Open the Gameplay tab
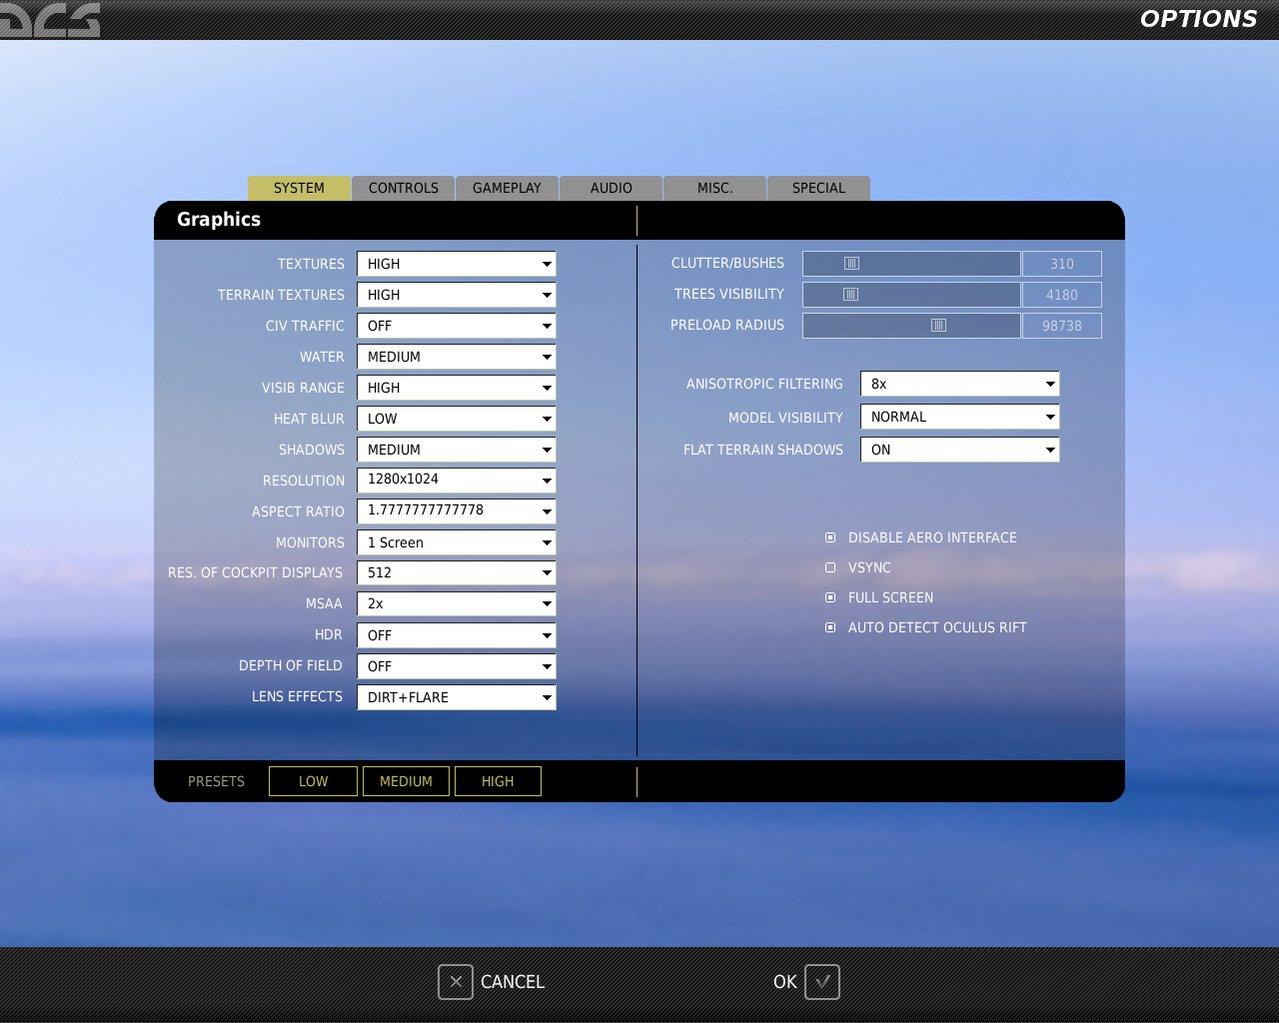1279x1023 pixels. click(x=507, y=188)
